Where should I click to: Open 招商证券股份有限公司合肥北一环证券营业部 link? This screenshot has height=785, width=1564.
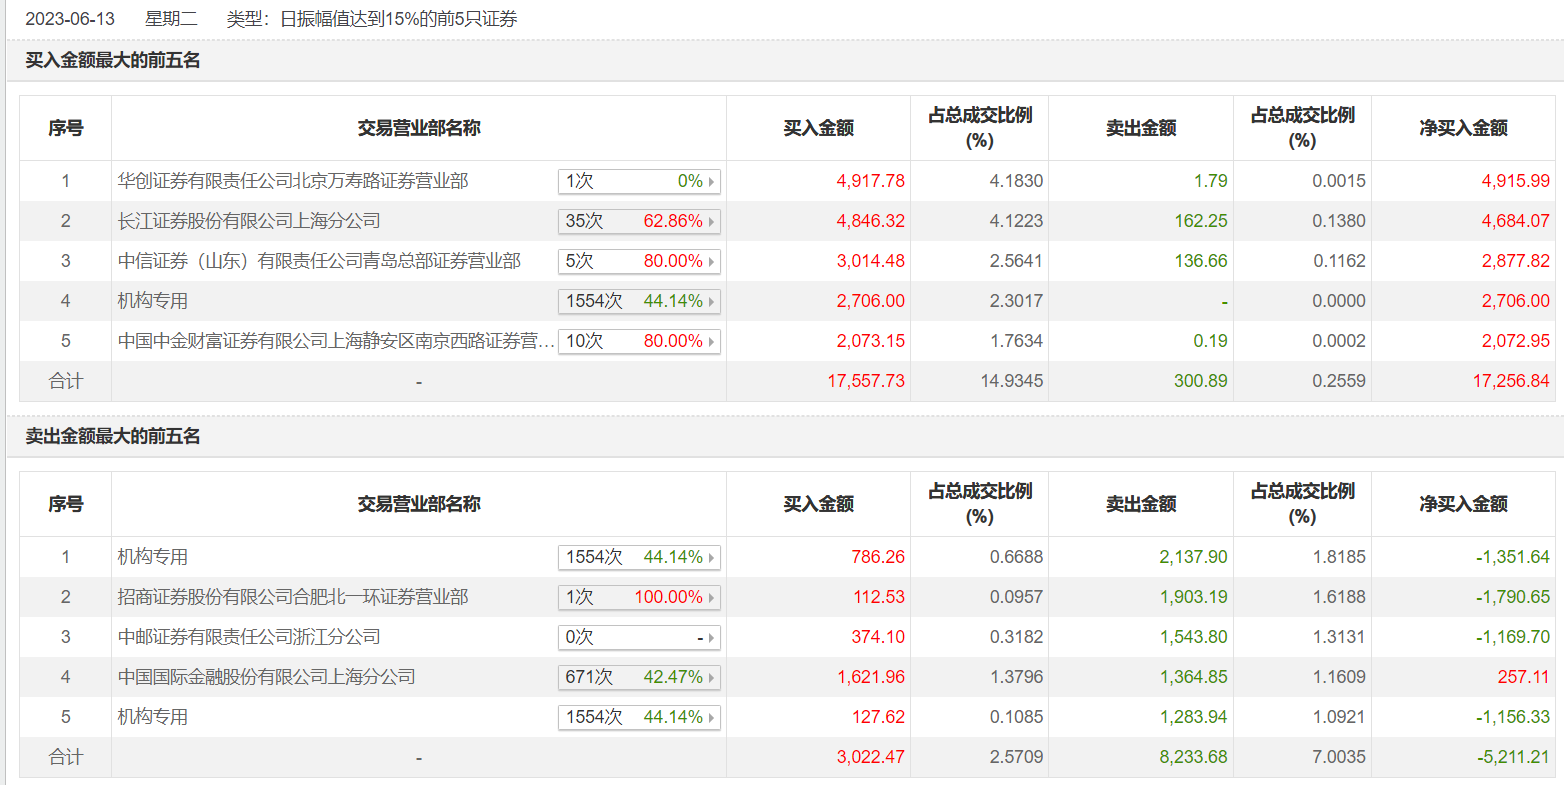coord(293,597)
